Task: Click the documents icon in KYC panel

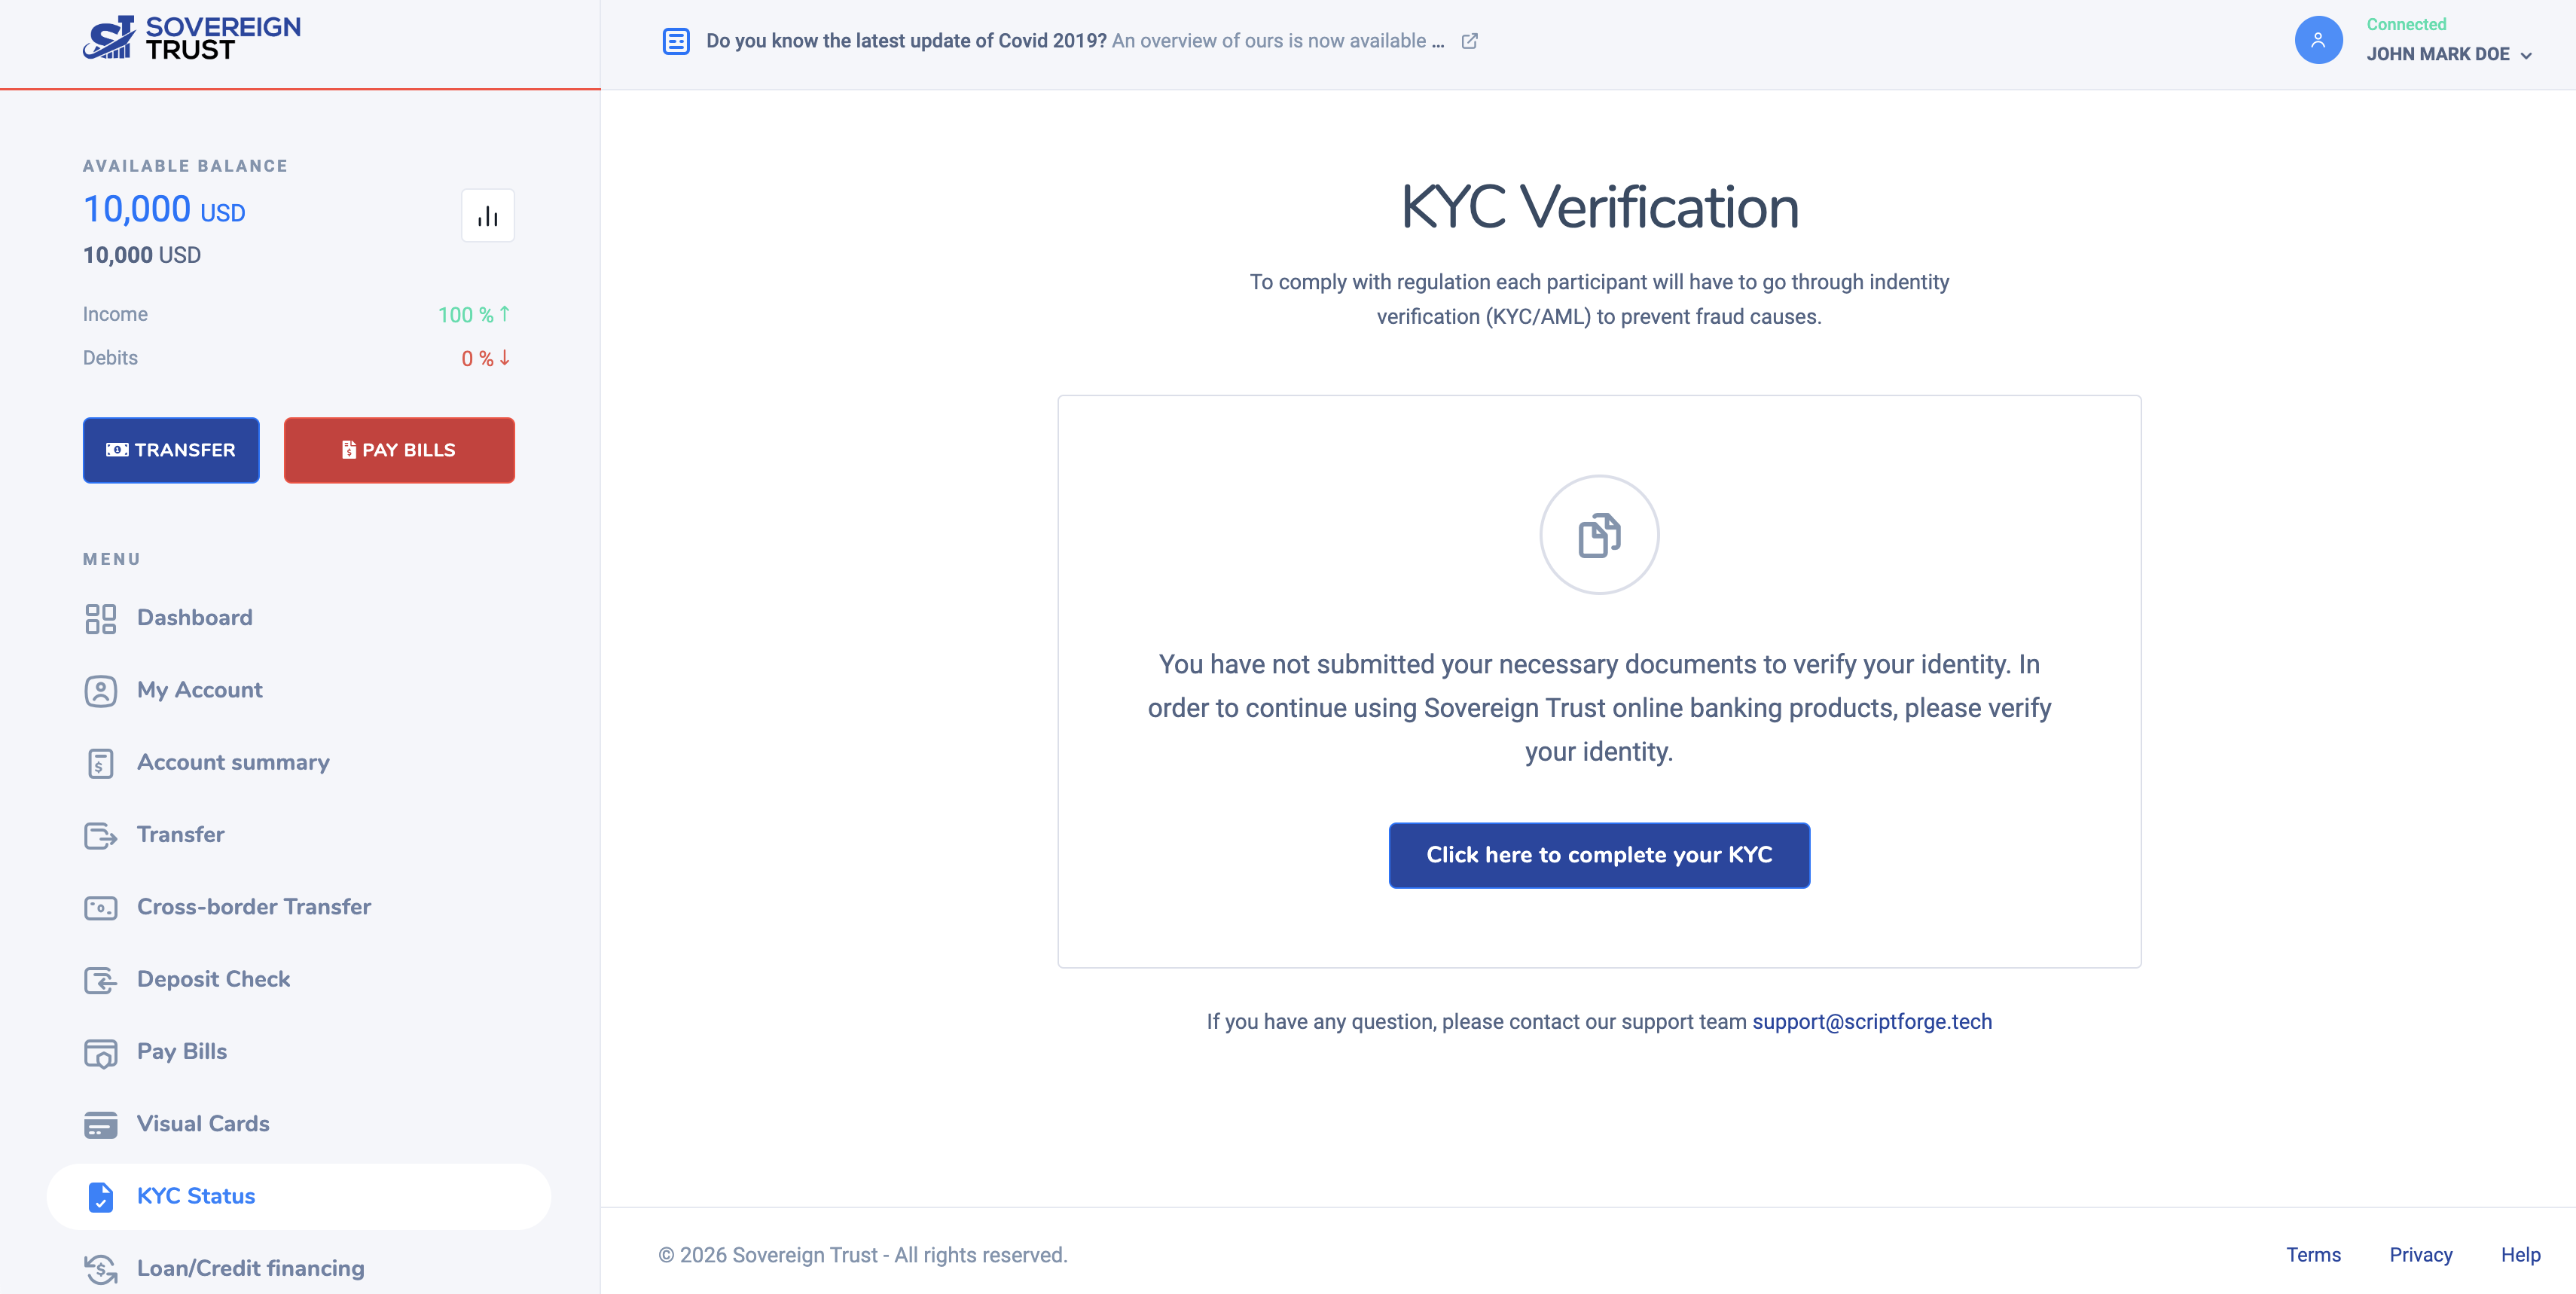Action: coord(1598,535)
